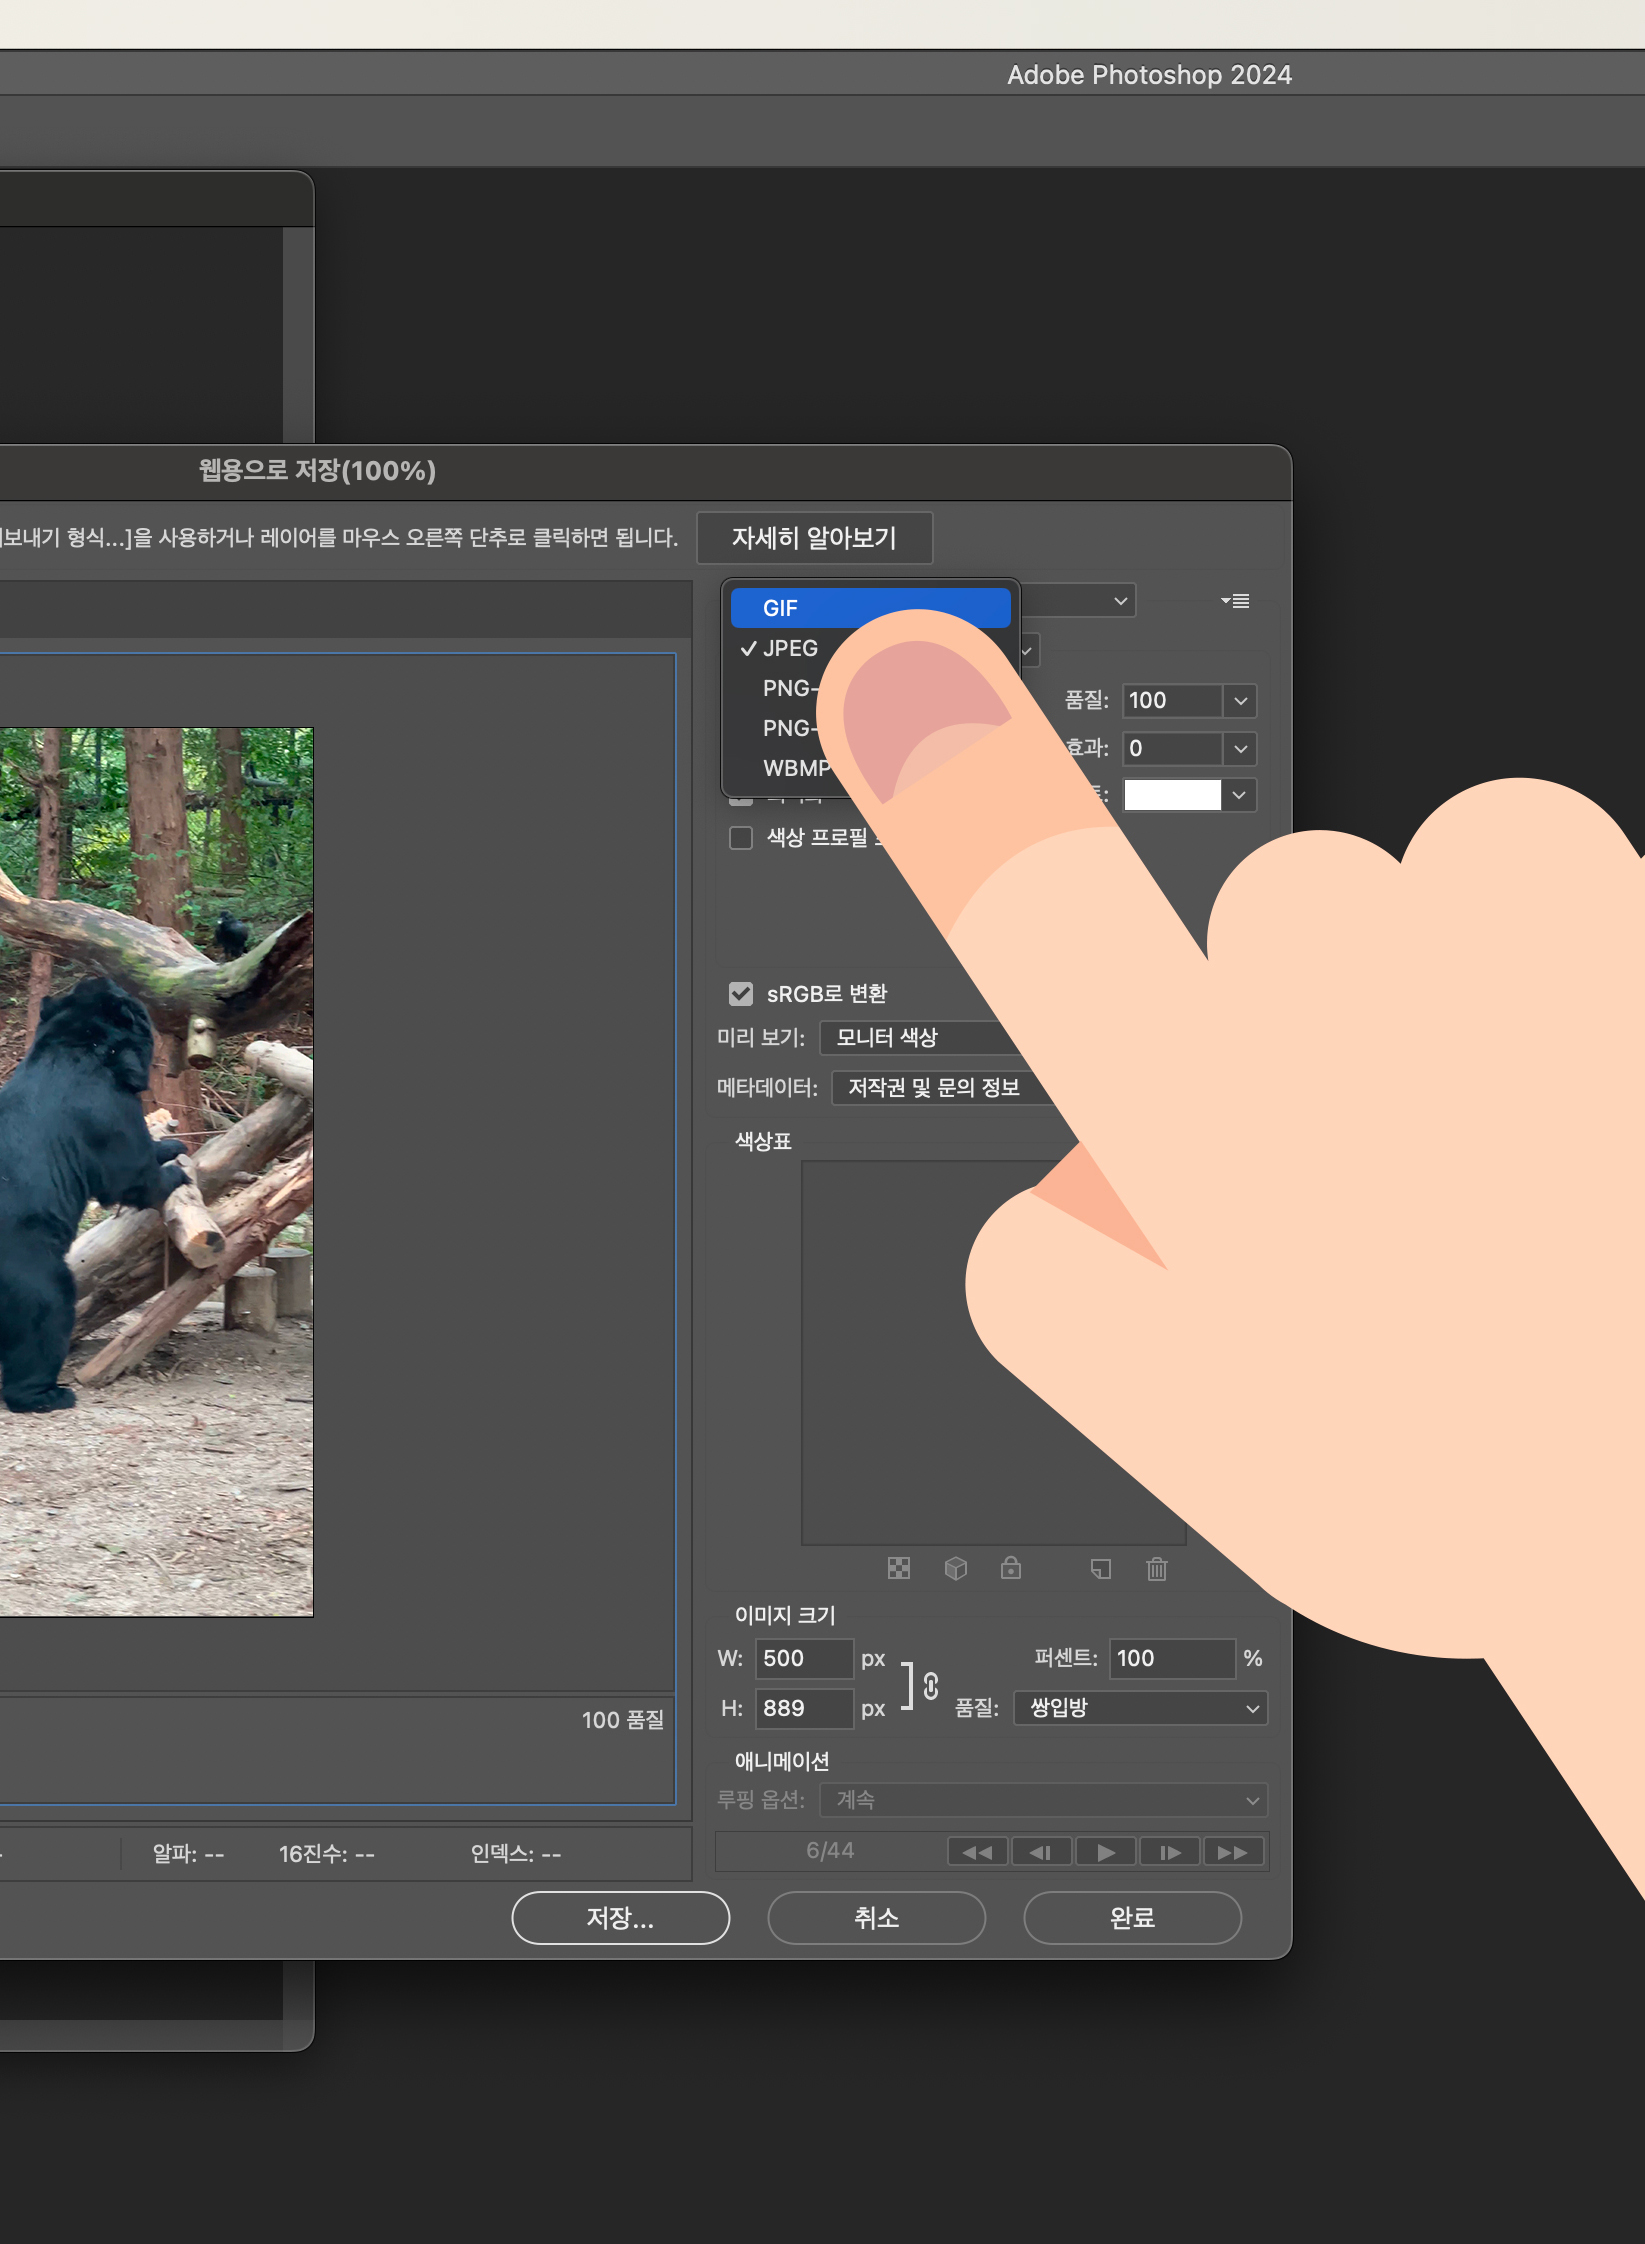
Task: Edit the blur value 0 field
Action: pyautogui.click(x=1172, y=748)
